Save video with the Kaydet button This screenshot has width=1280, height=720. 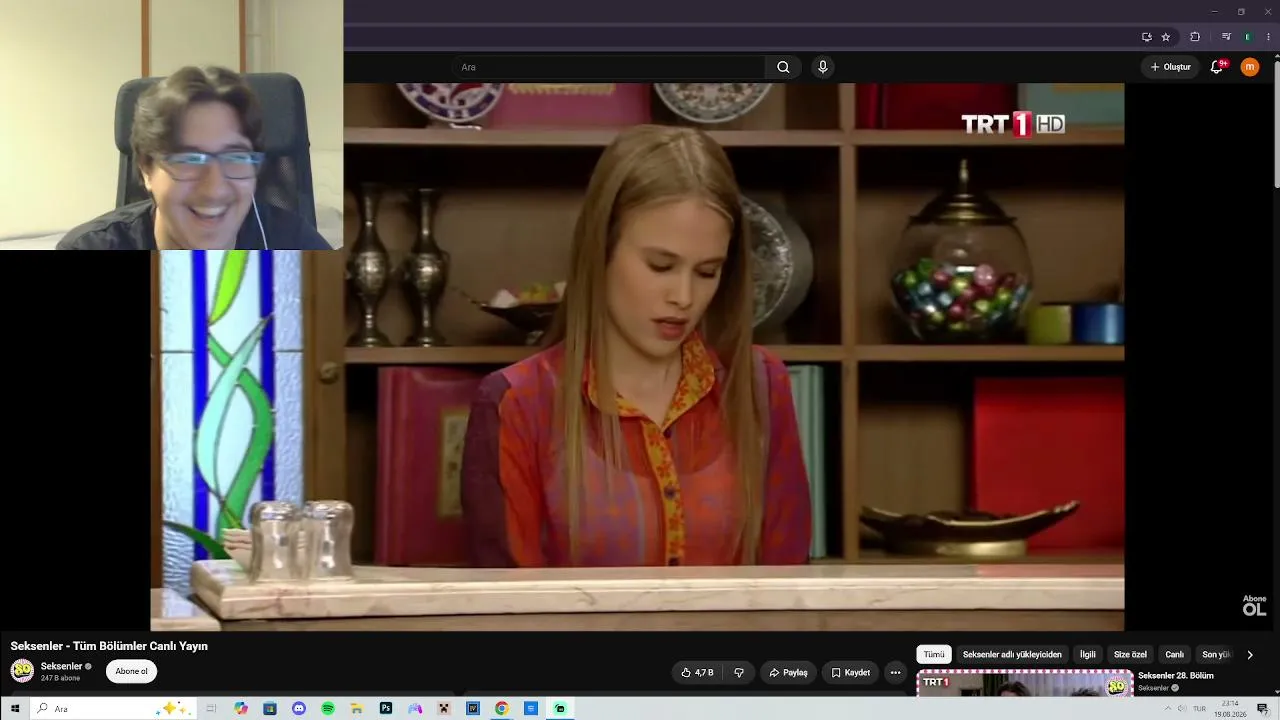(850, 673)
